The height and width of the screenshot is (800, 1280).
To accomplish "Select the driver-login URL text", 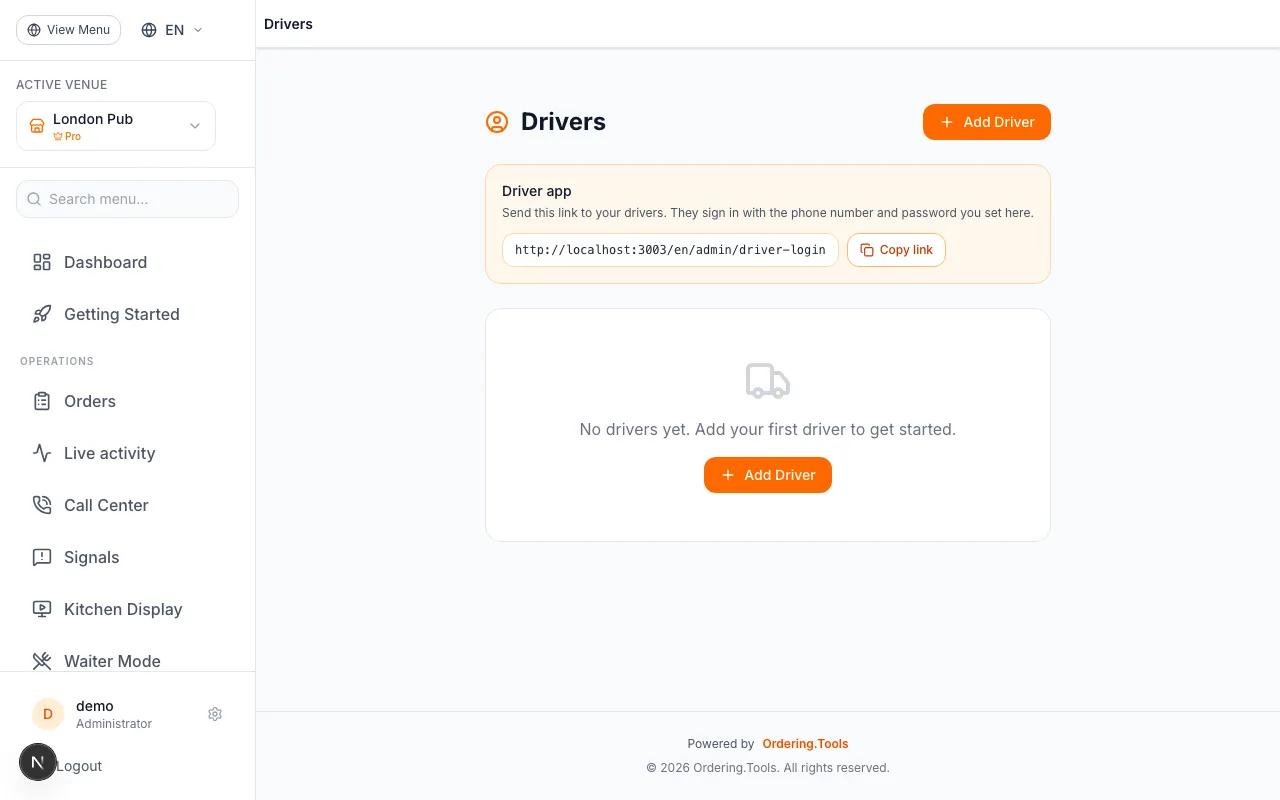I will point(670,250).
